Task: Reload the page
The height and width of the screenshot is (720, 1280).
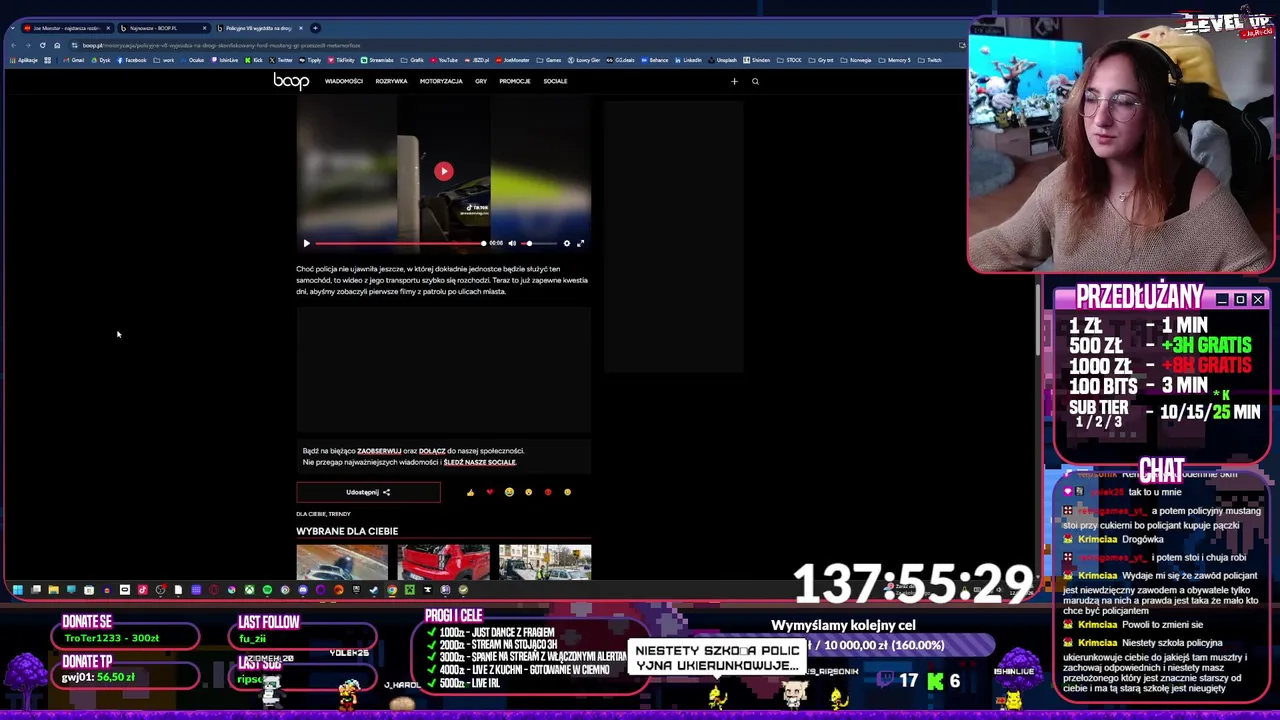Action: coord(42,45)
